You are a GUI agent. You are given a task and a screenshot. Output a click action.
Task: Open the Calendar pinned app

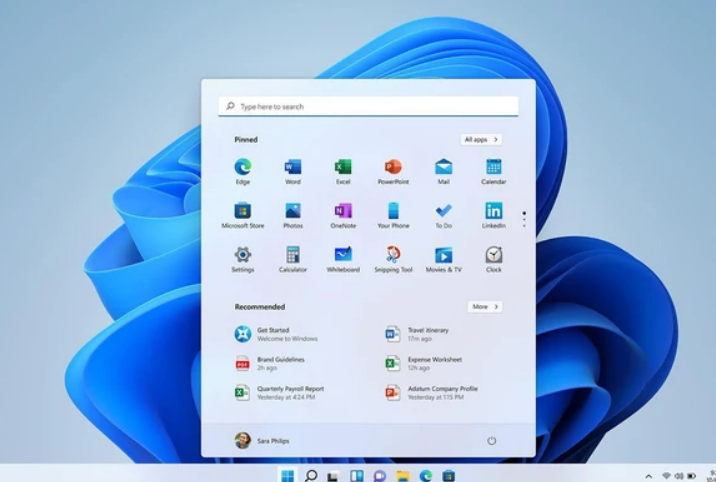pos(494,171)
